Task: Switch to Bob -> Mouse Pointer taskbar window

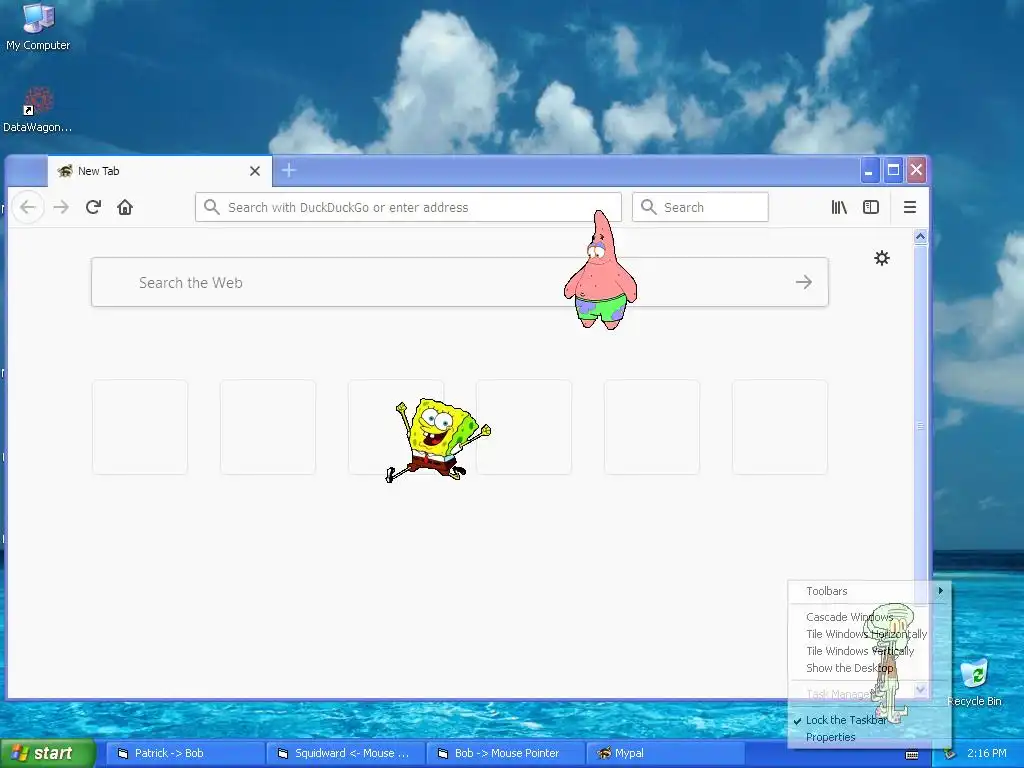Action: 505,753
